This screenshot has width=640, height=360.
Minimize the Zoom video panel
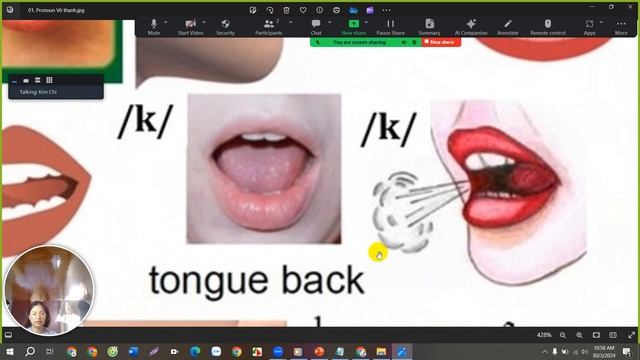(15, 80)
